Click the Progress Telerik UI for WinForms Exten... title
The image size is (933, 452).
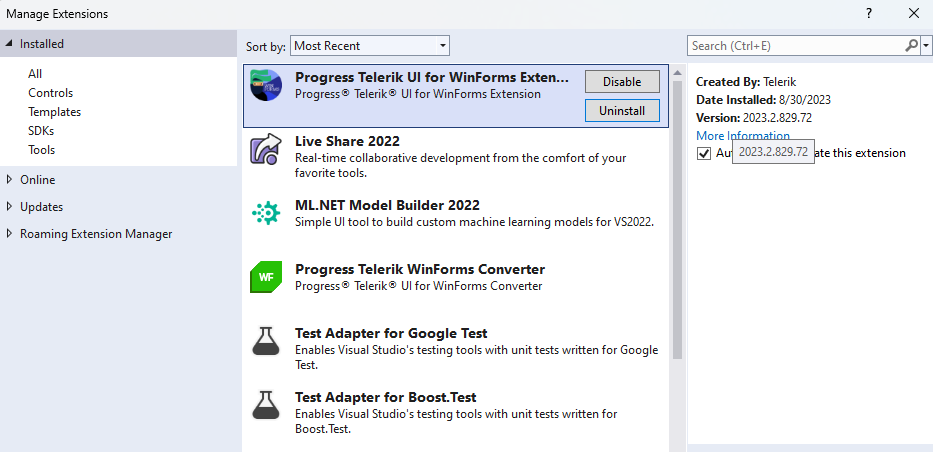coord(432,77)
